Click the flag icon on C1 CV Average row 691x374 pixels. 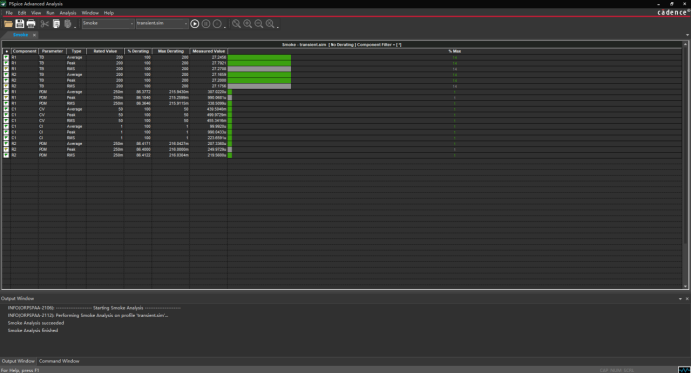point(6,109)
